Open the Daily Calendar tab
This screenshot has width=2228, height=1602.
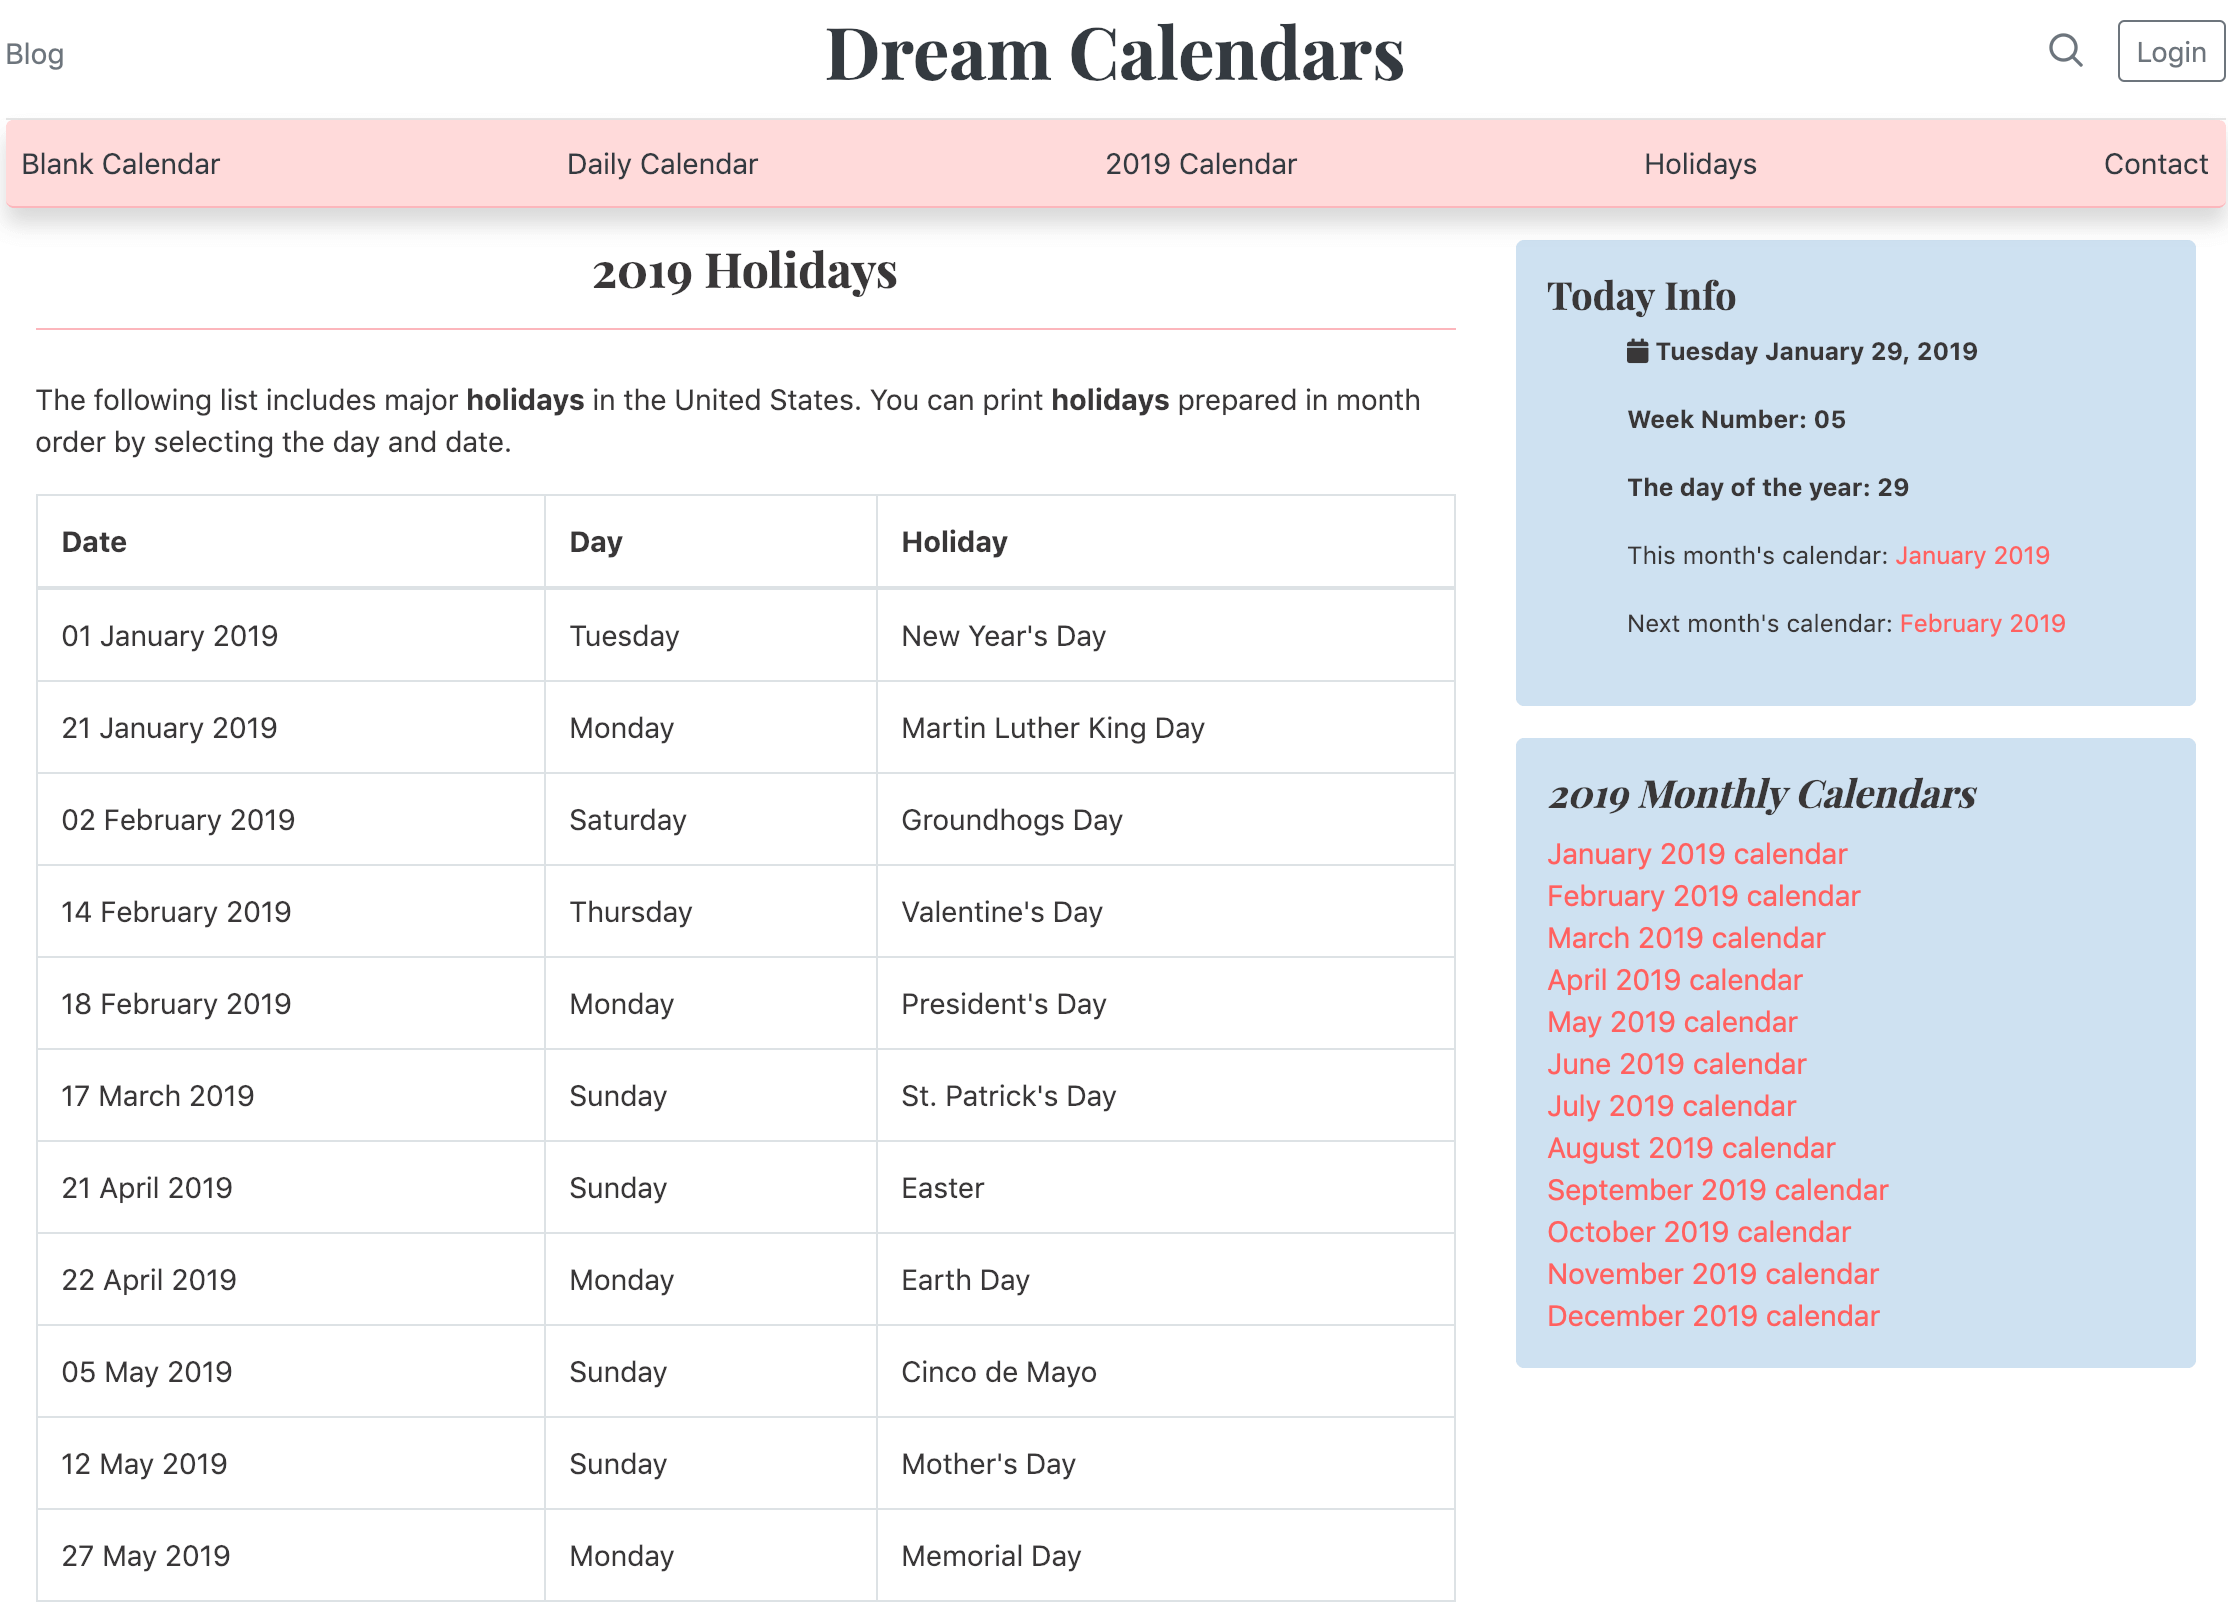(x=663, y=164)
